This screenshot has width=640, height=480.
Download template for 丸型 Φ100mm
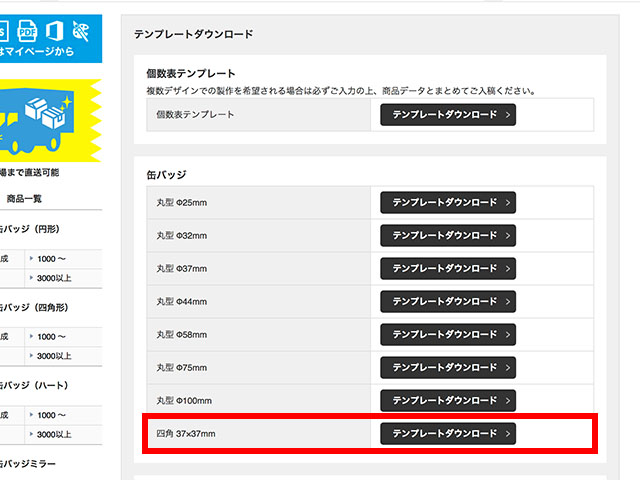[x=448, y=401]
